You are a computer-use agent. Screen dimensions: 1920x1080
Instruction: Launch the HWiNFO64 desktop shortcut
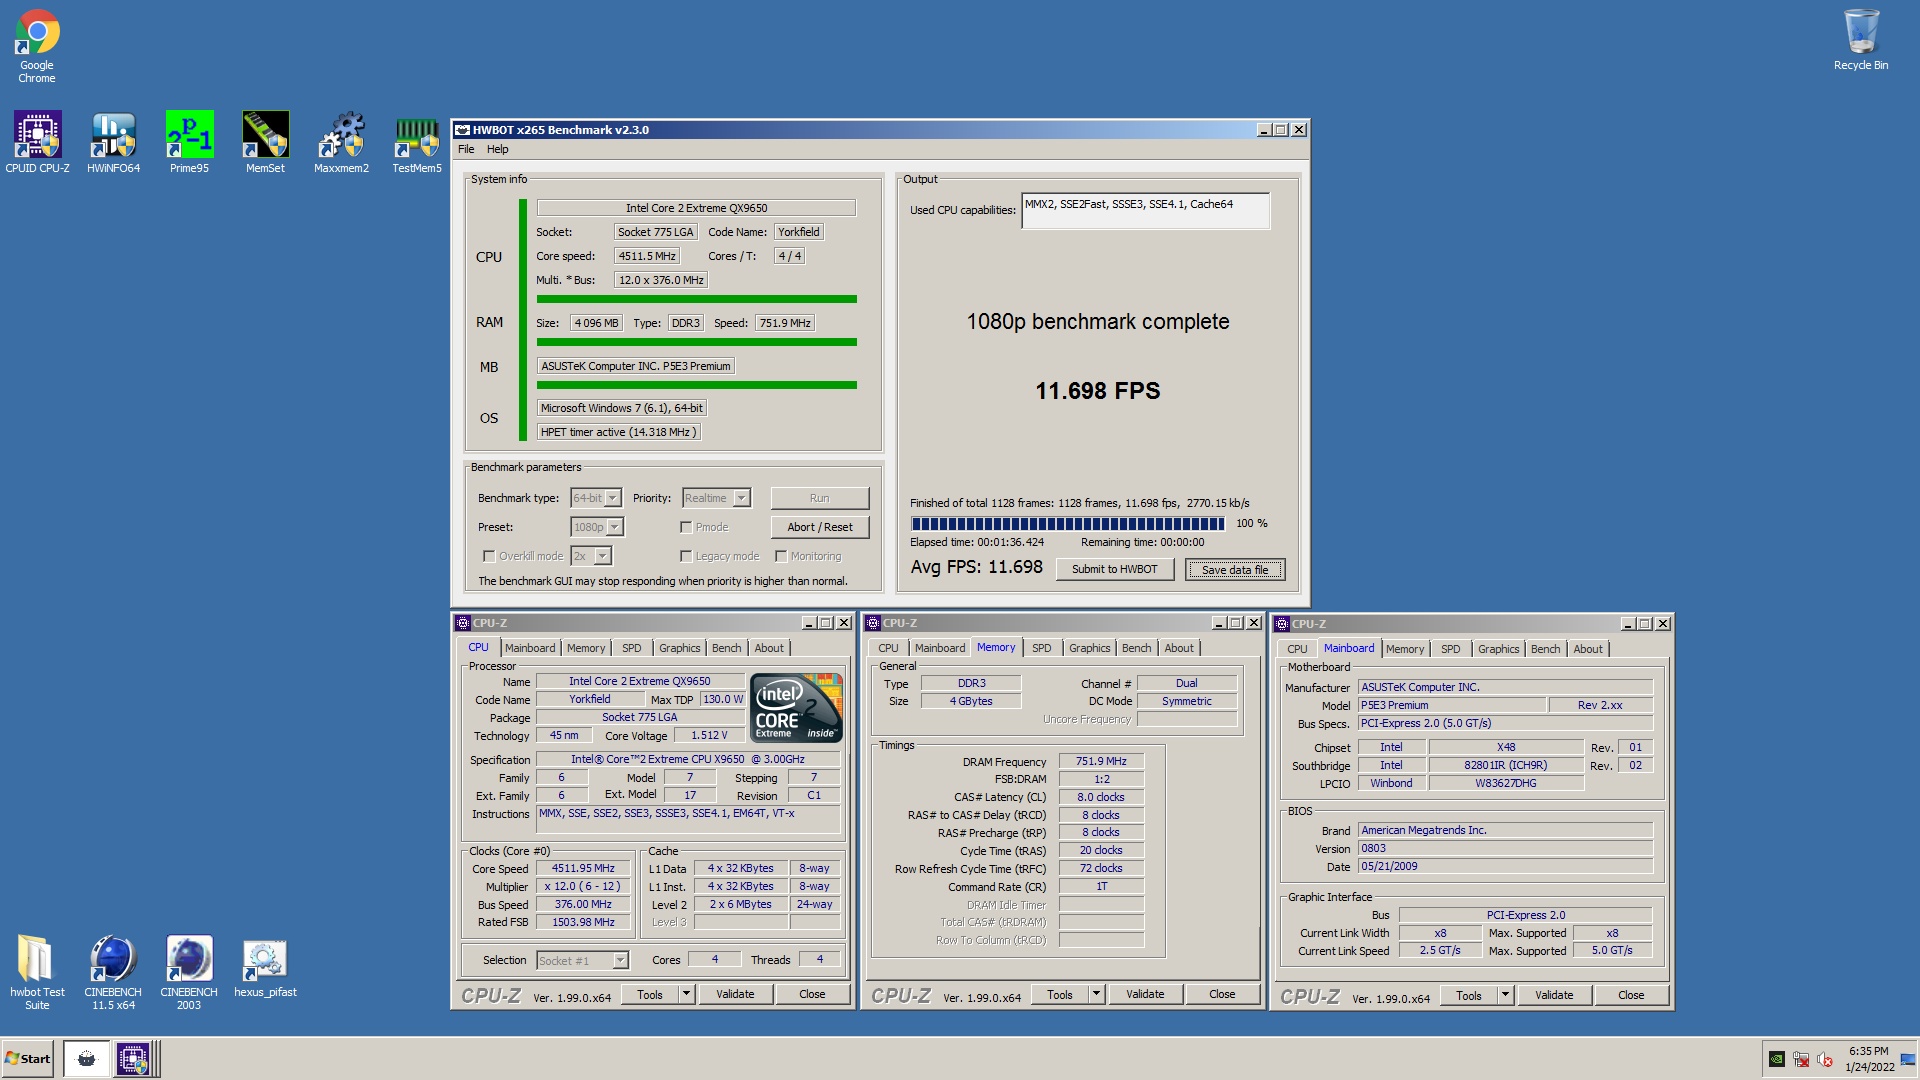pos(113,142)
